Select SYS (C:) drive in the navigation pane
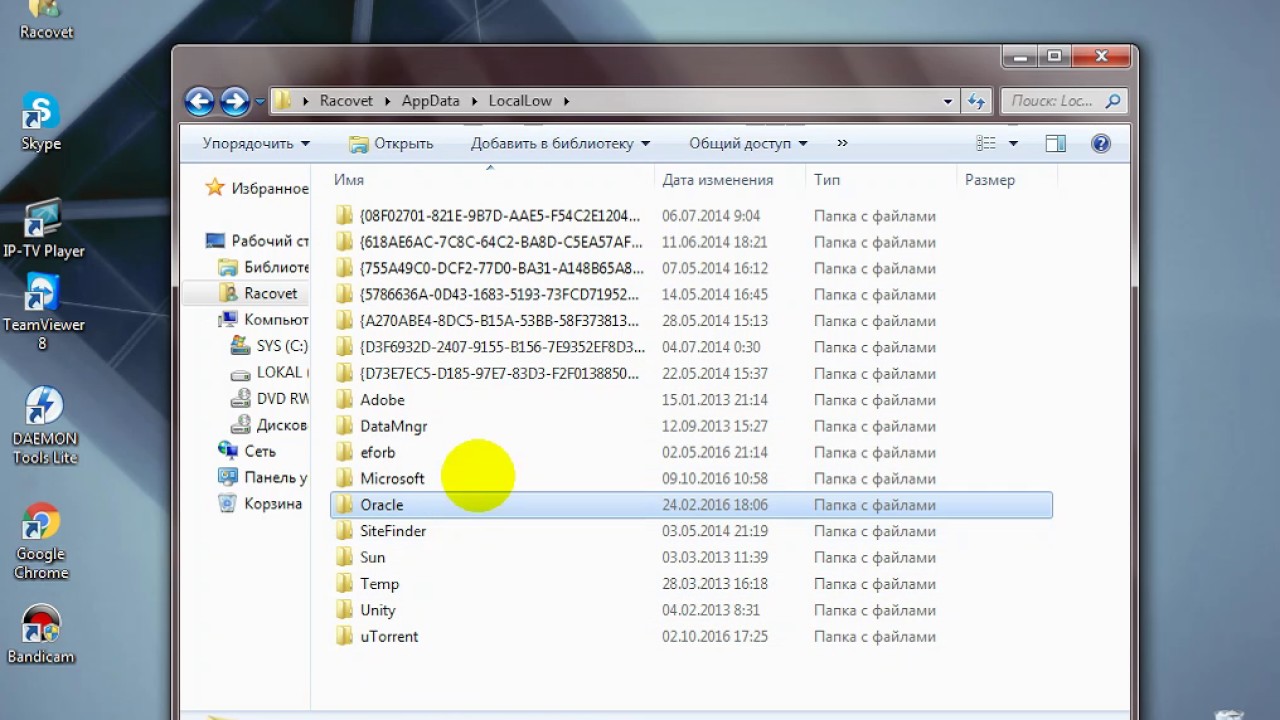This screenshot has height=720, width=1280. point(270,346)
